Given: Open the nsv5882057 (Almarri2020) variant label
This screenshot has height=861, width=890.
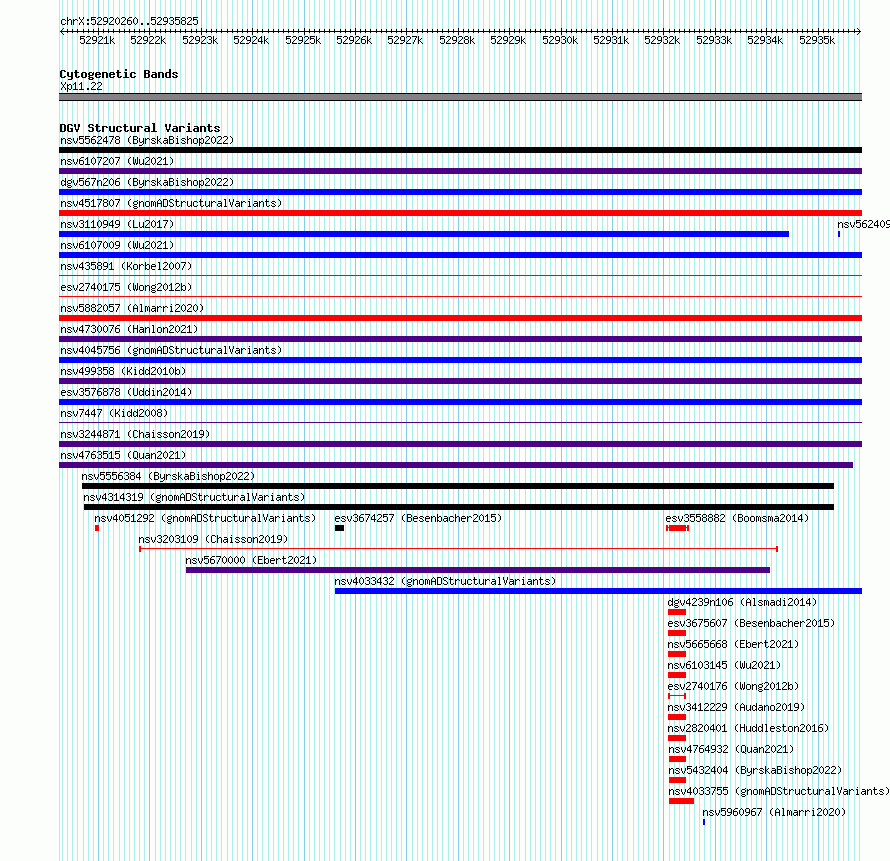Looking at the screenshot, I should tap(132, 308).
